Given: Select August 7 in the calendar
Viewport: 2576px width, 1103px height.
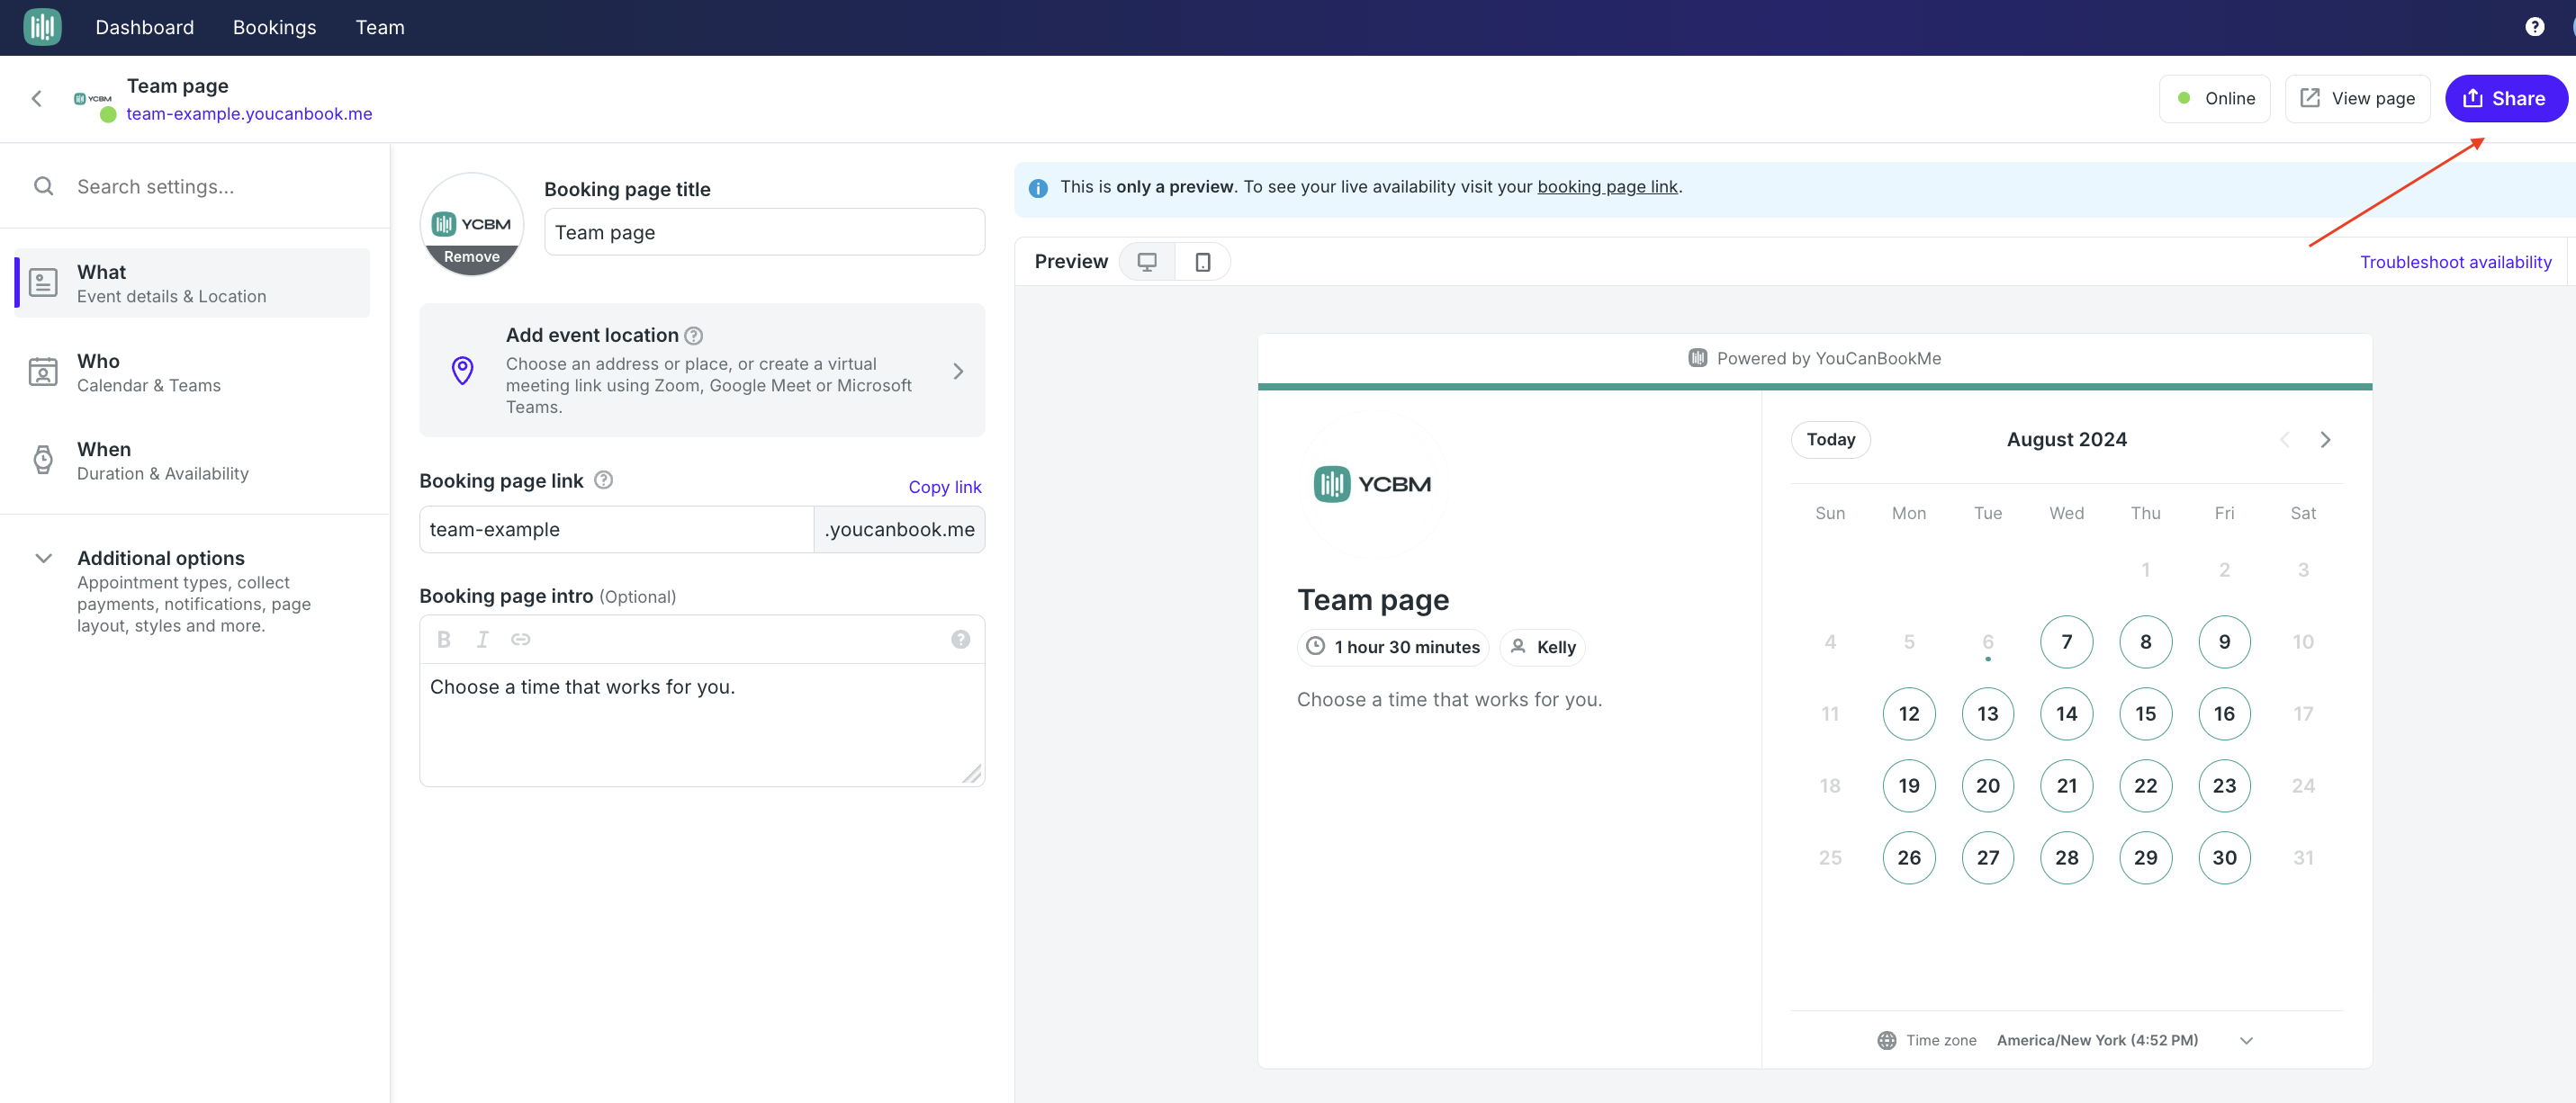Looking at the screenshot, I should 2066,642.
